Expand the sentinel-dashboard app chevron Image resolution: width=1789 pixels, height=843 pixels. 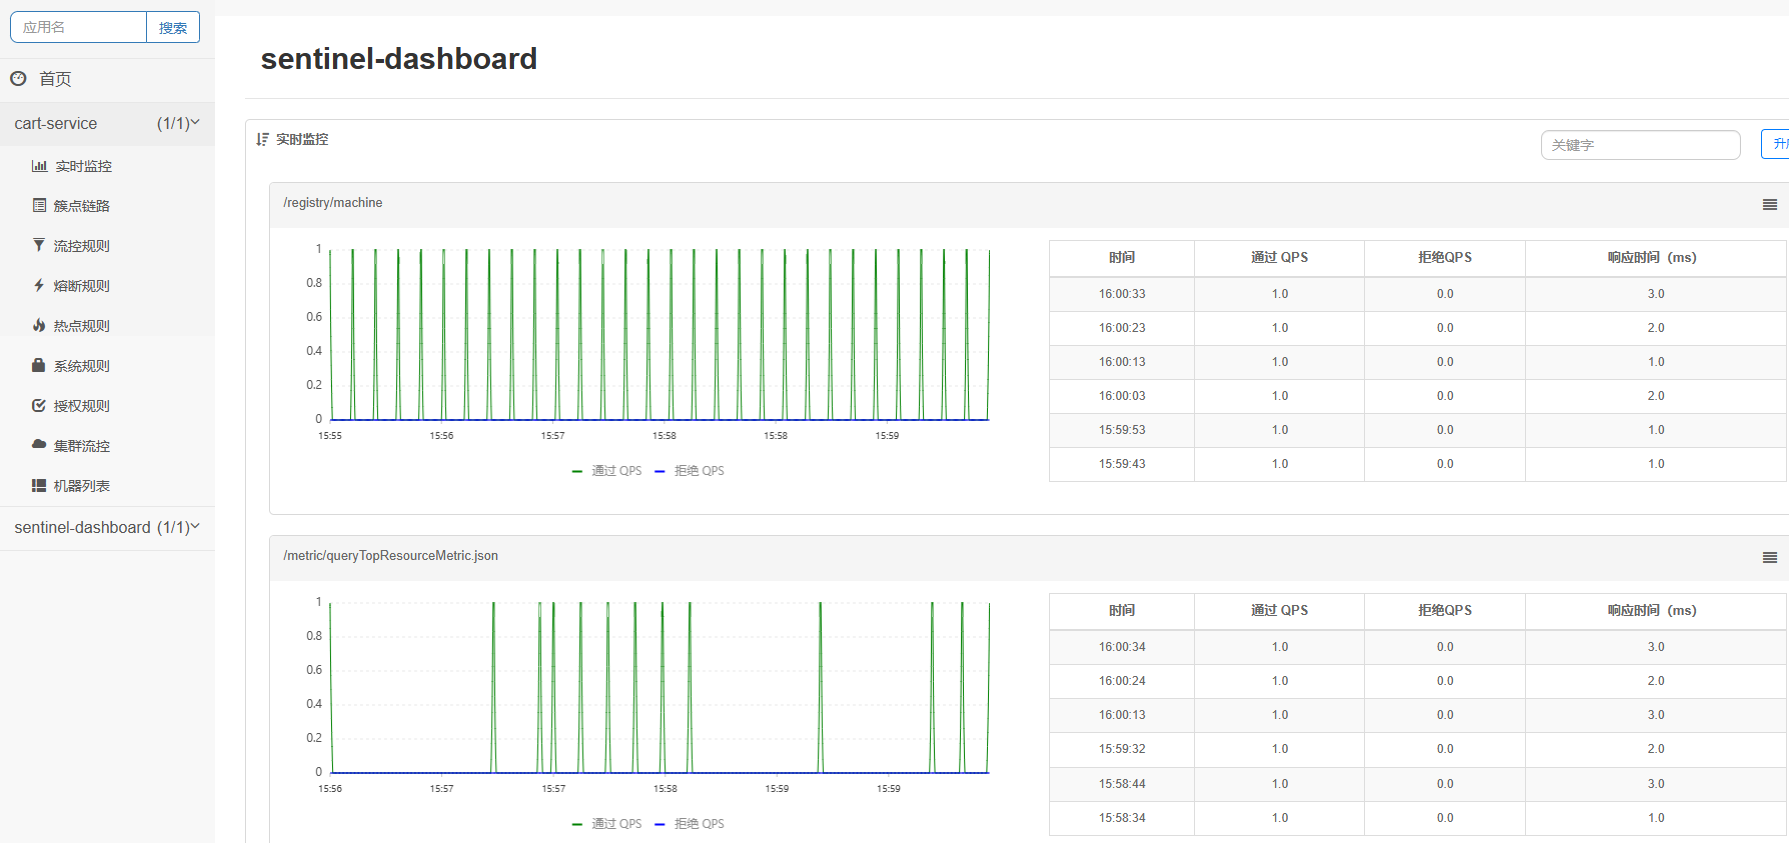click(195, 526)
